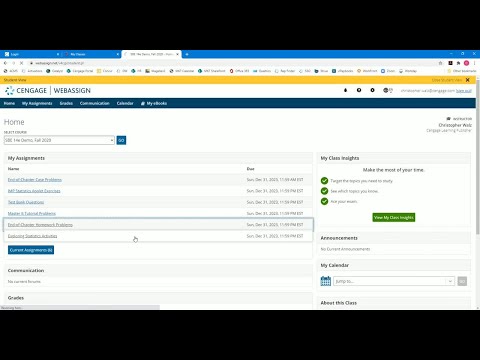Click the globe language icon in header
The image size is (480, 360).
[x=387, y=90]
